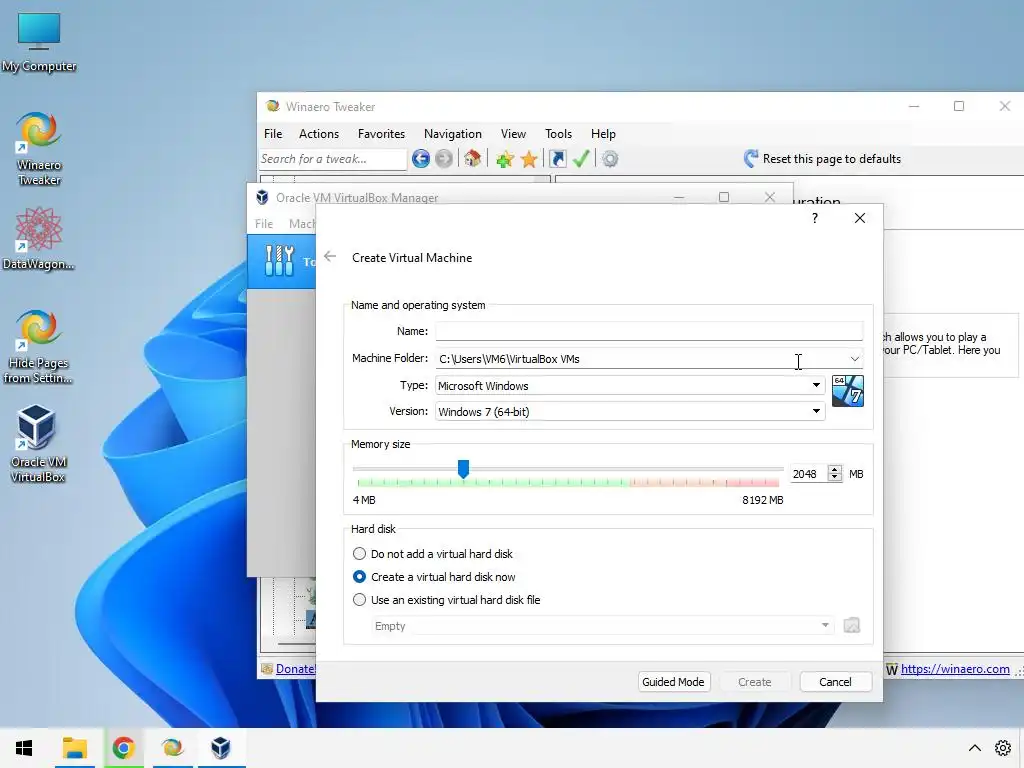The width and height of the screenshot is (1024, 768).
Task: Open the DataWagon desktop shortcut
Action: (x=39, y=238)
